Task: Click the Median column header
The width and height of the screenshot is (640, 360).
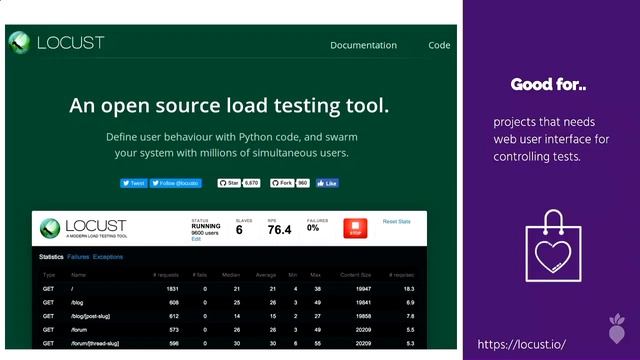Action: tap(231, 275)
